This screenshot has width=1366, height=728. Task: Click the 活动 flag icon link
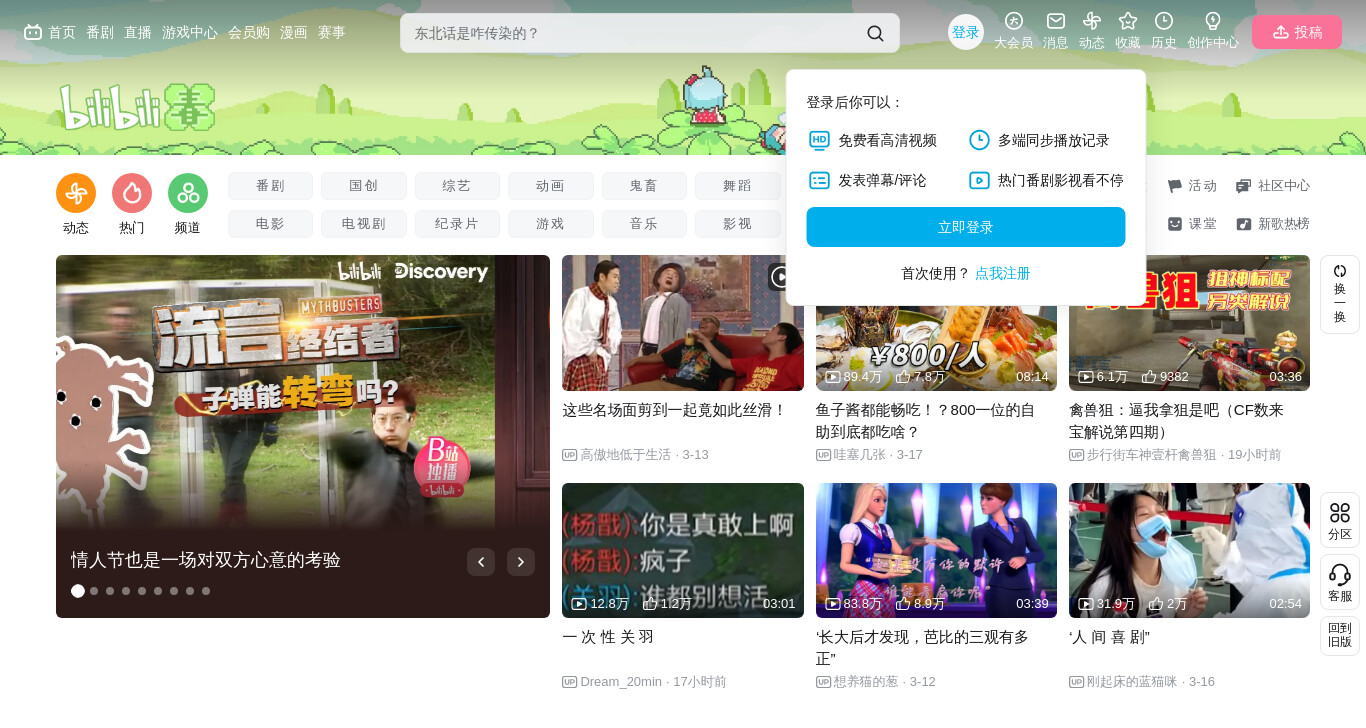click(x=1193, y=186)
